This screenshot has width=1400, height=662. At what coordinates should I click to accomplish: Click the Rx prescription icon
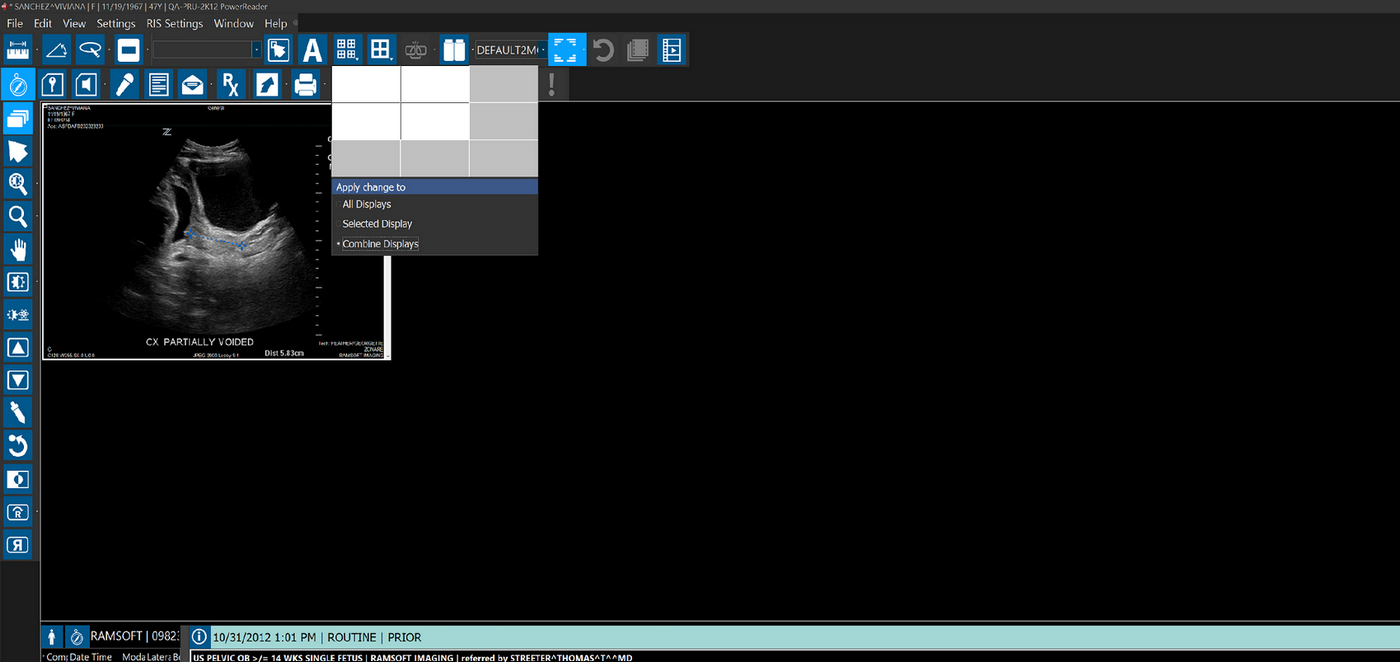[230, 84]
